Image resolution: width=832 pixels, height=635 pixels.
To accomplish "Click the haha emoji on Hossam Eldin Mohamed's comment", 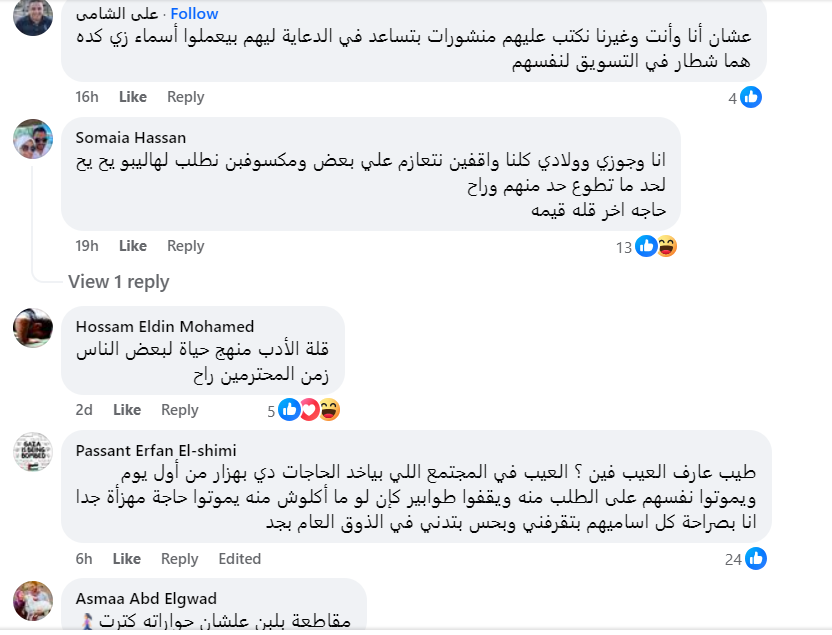I will tap(328, 409).
